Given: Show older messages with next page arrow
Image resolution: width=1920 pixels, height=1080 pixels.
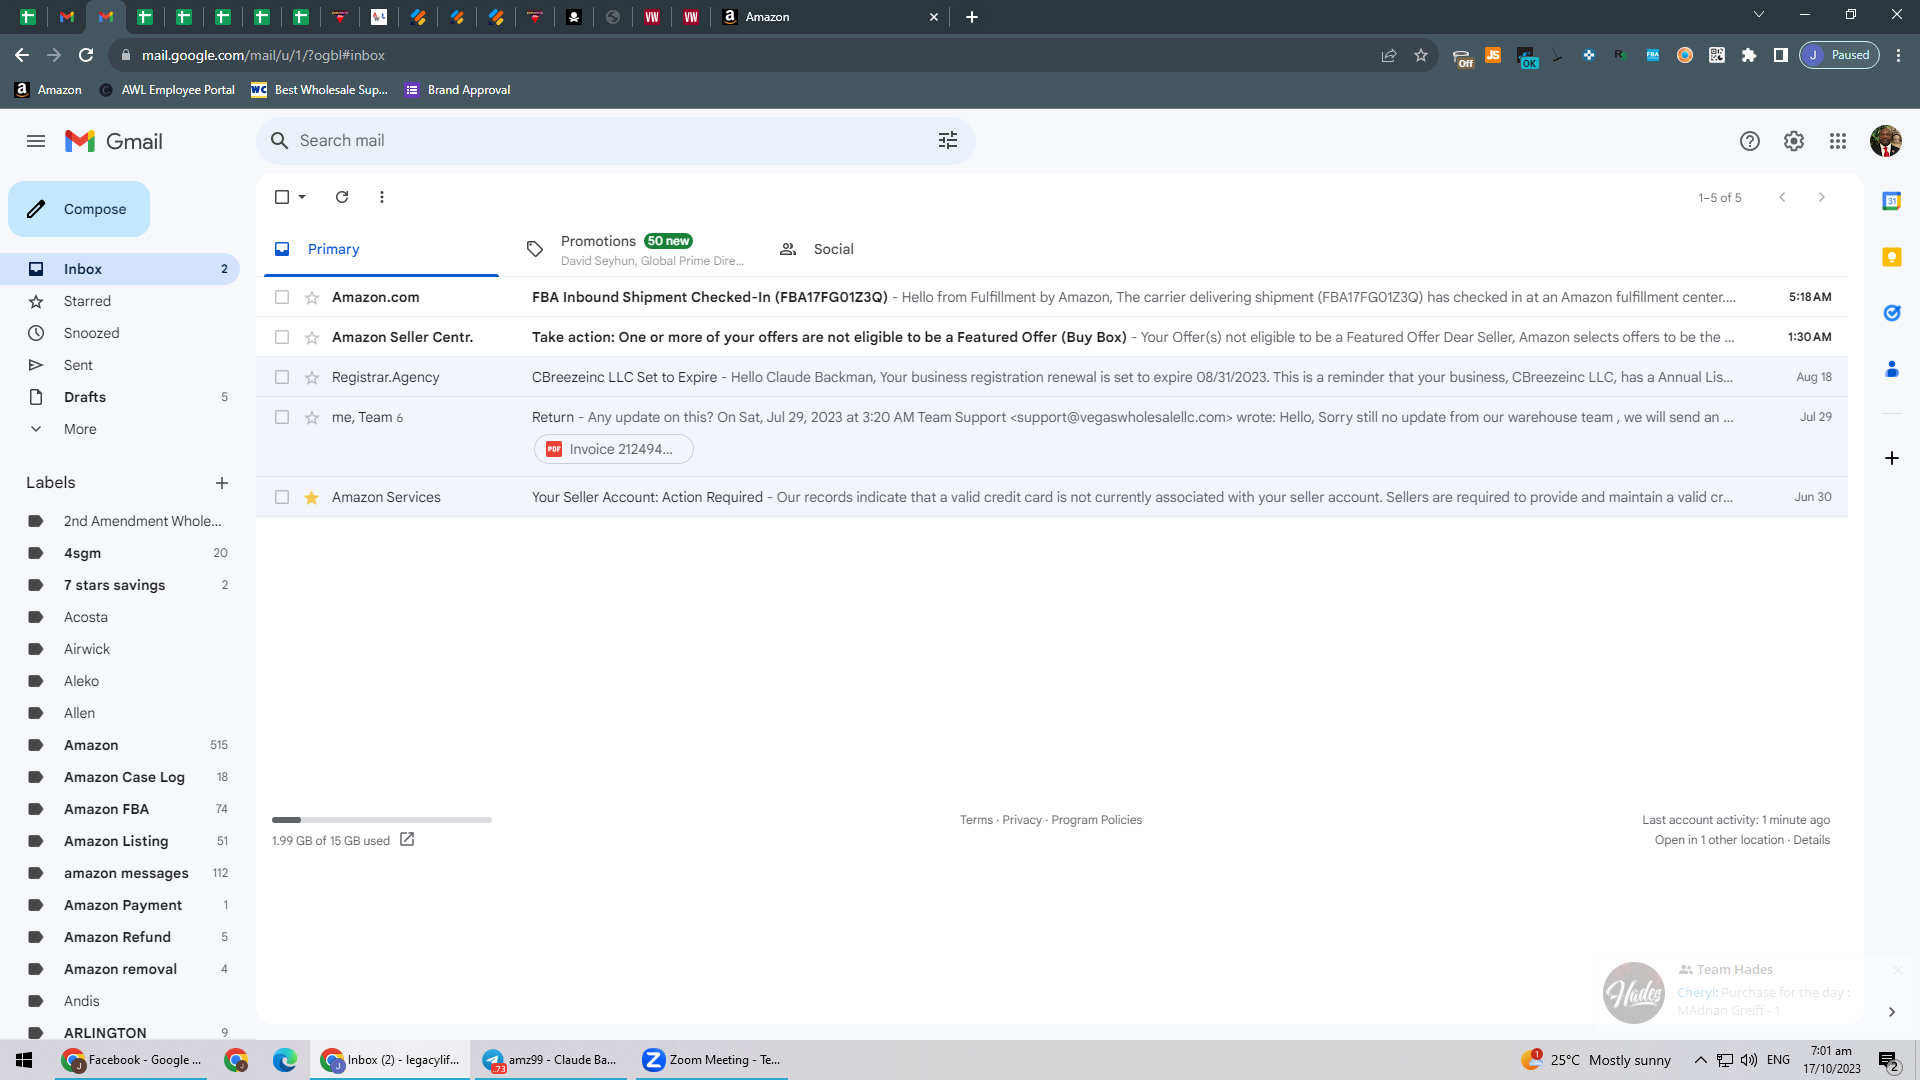Looking at the screenshot, I should pyautogui.click(x=1822, y=197).
